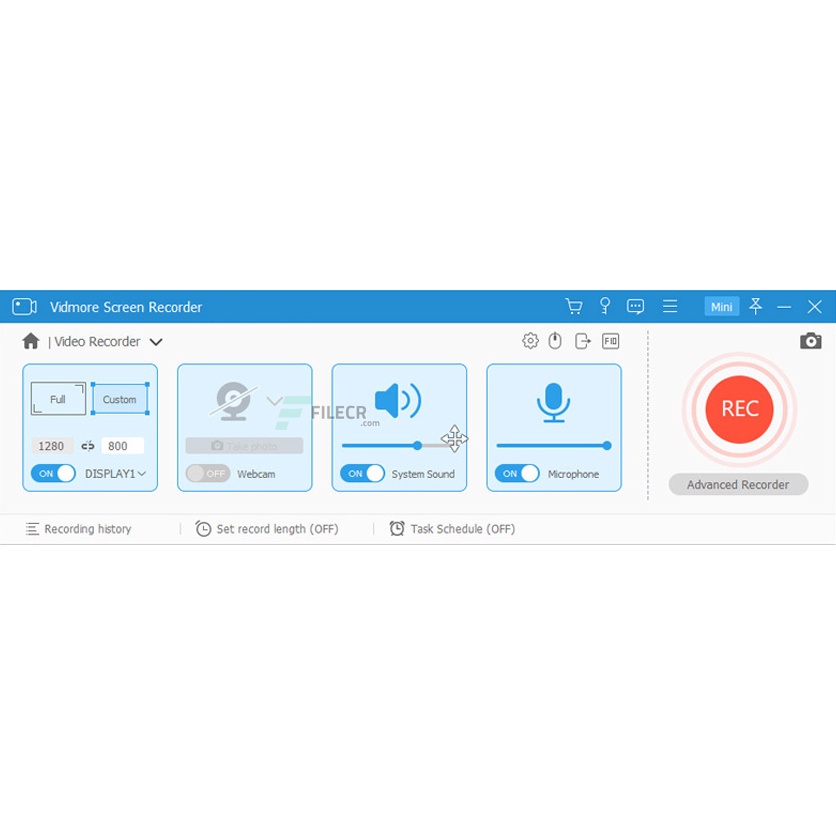Screen dimensions: 836x836
Task: Take a screenshot with camera icon
Action: pos(810,341)
